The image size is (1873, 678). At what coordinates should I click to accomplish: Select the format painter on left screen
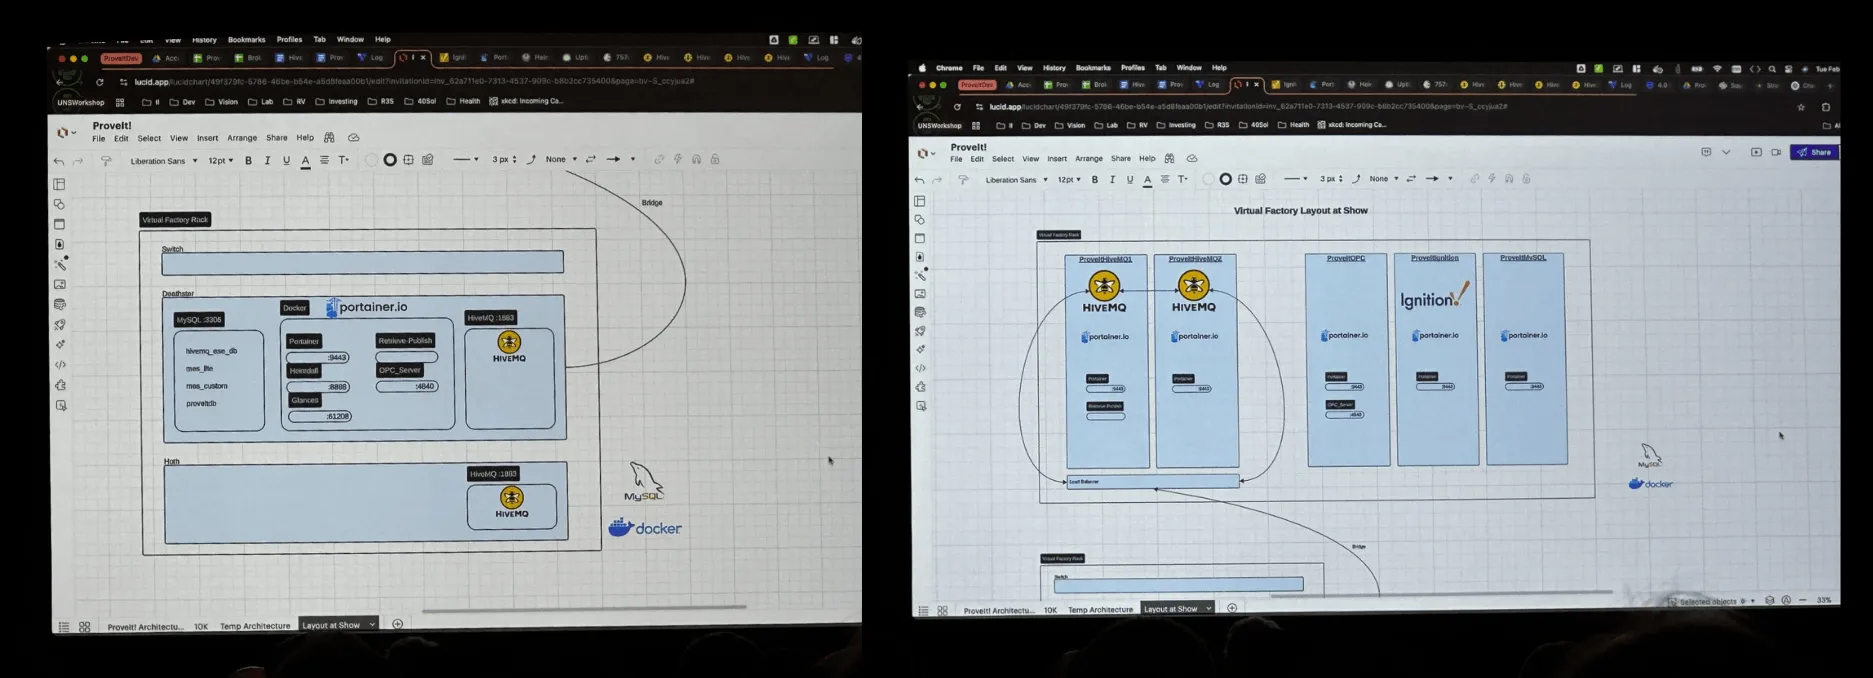(x=106, y=161)
